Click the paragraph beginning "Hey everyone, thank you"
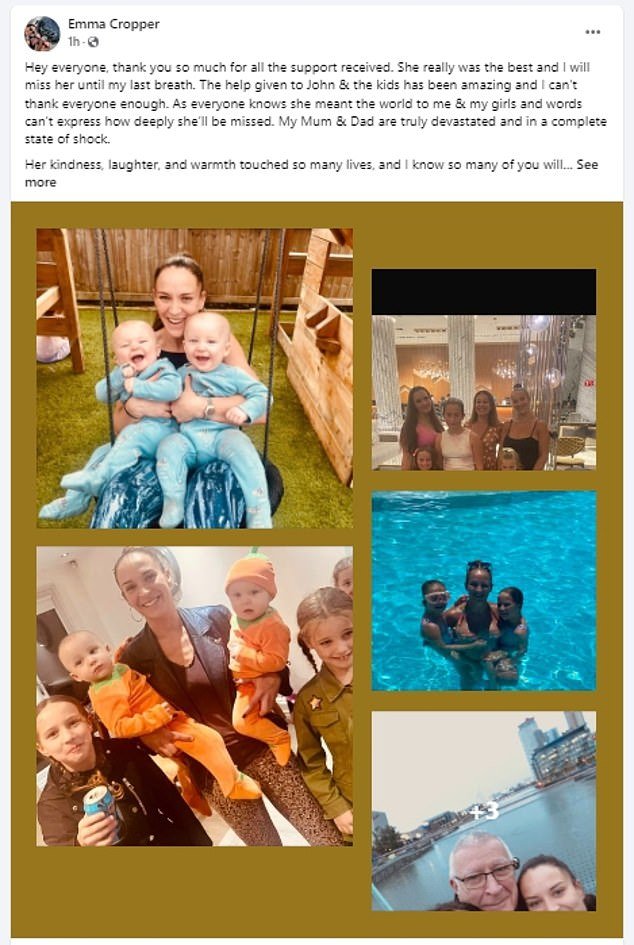Viewport: 634px width, 945px height. (x=316, y=103)
